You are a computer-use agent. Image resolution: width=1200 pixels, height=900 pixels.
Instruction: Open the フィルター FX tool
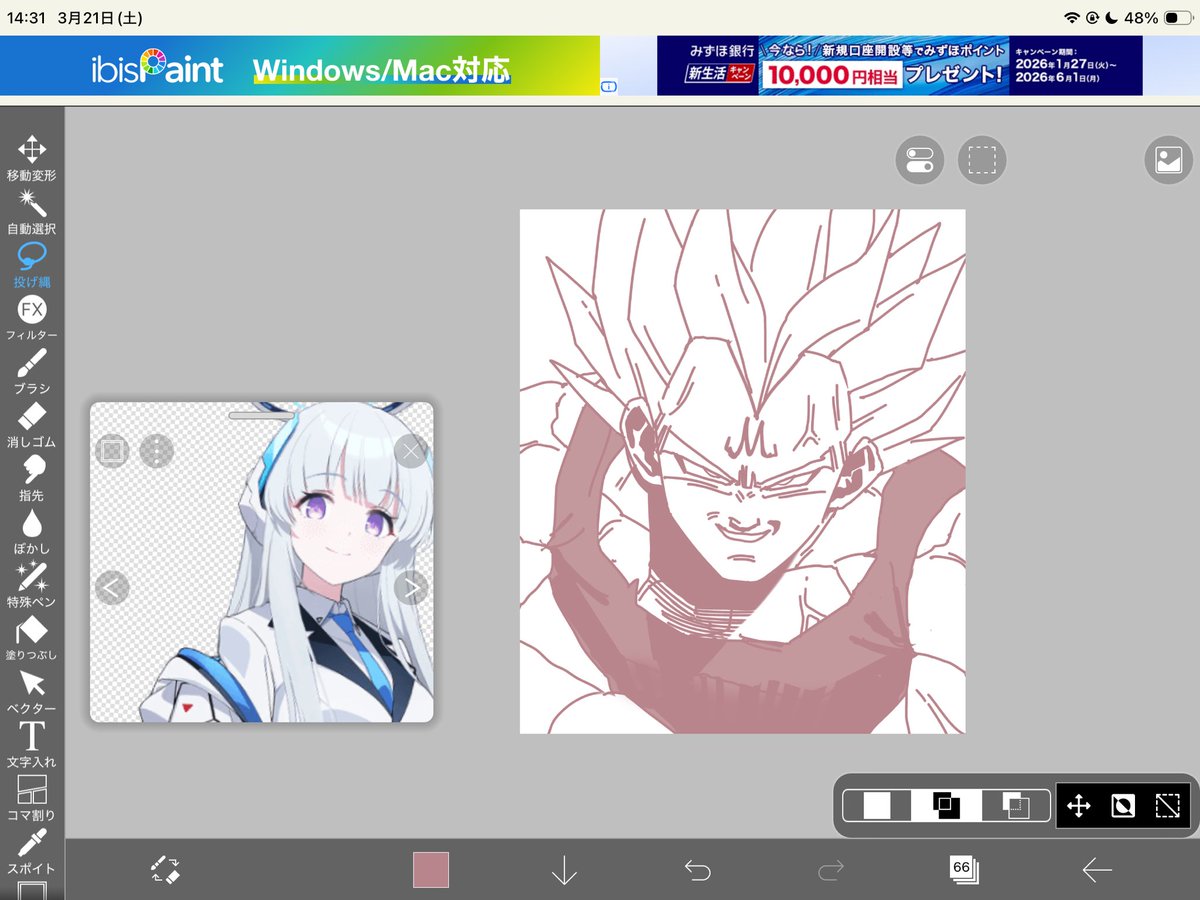pos(32,317)
